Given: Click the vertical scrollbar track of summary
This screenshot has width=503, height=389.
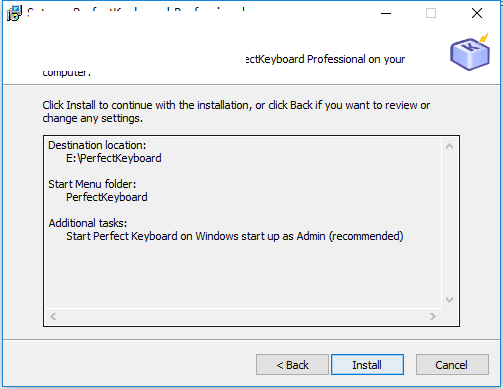Looking at the screenshot, I should coord(449,223).
